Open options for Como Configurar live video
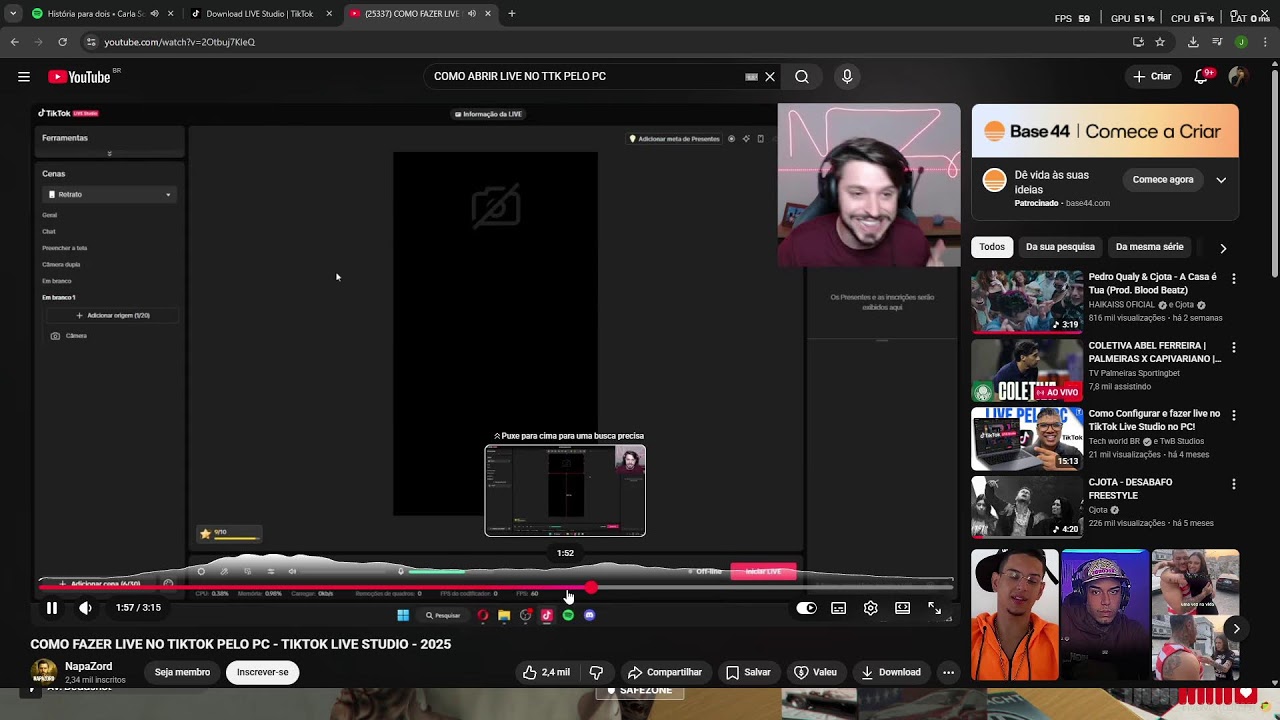 coord(1233,416)
